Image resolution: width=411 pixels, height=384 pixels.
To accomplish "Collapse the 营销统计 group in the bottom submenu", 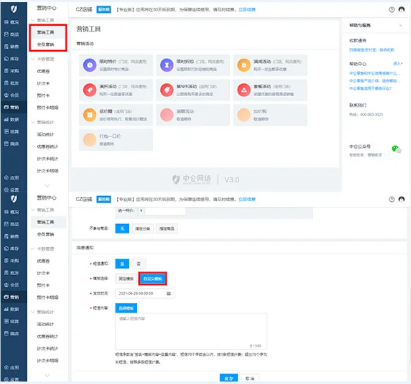I will [33, 312].
